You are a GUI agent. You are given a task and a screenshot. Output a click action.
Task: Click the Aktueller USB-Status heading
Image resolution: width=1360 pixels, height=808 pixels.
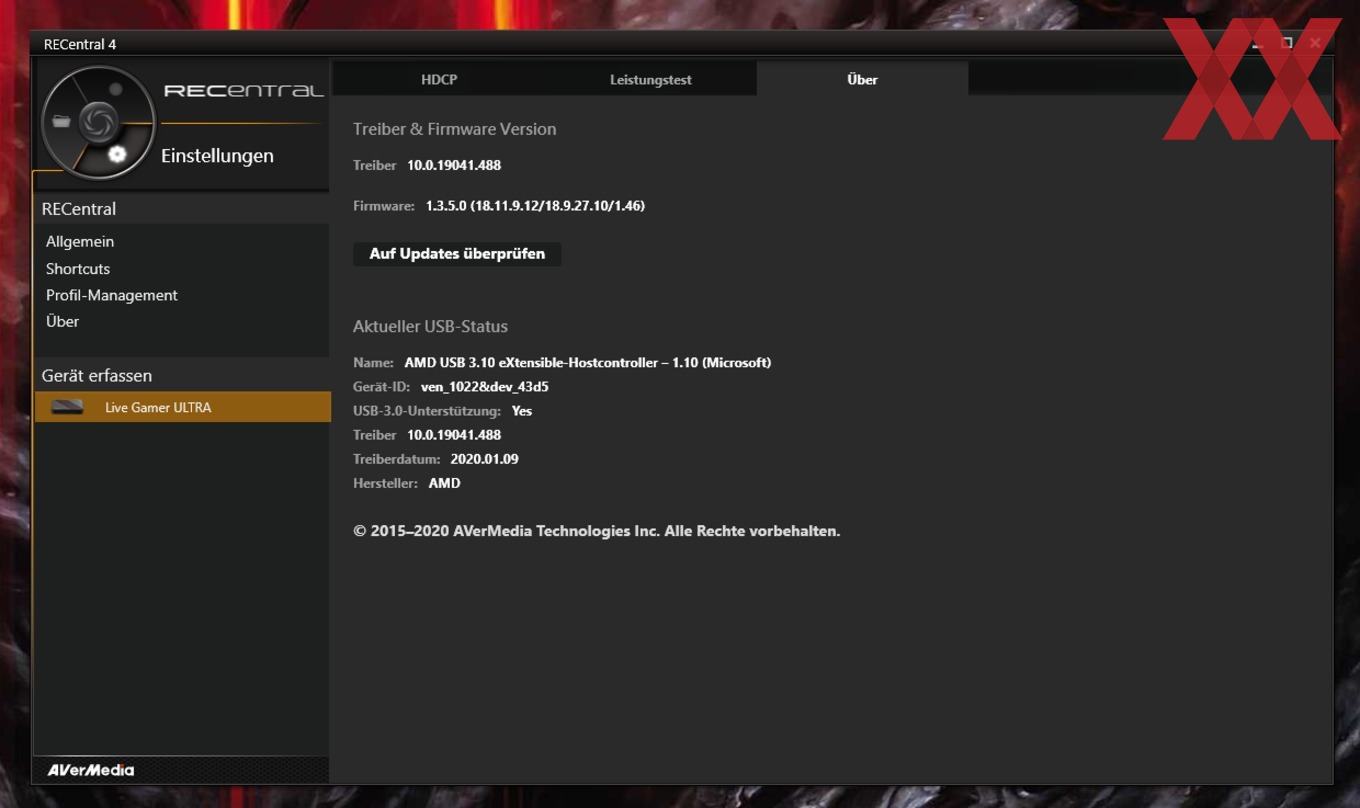(x=430, y=327)
